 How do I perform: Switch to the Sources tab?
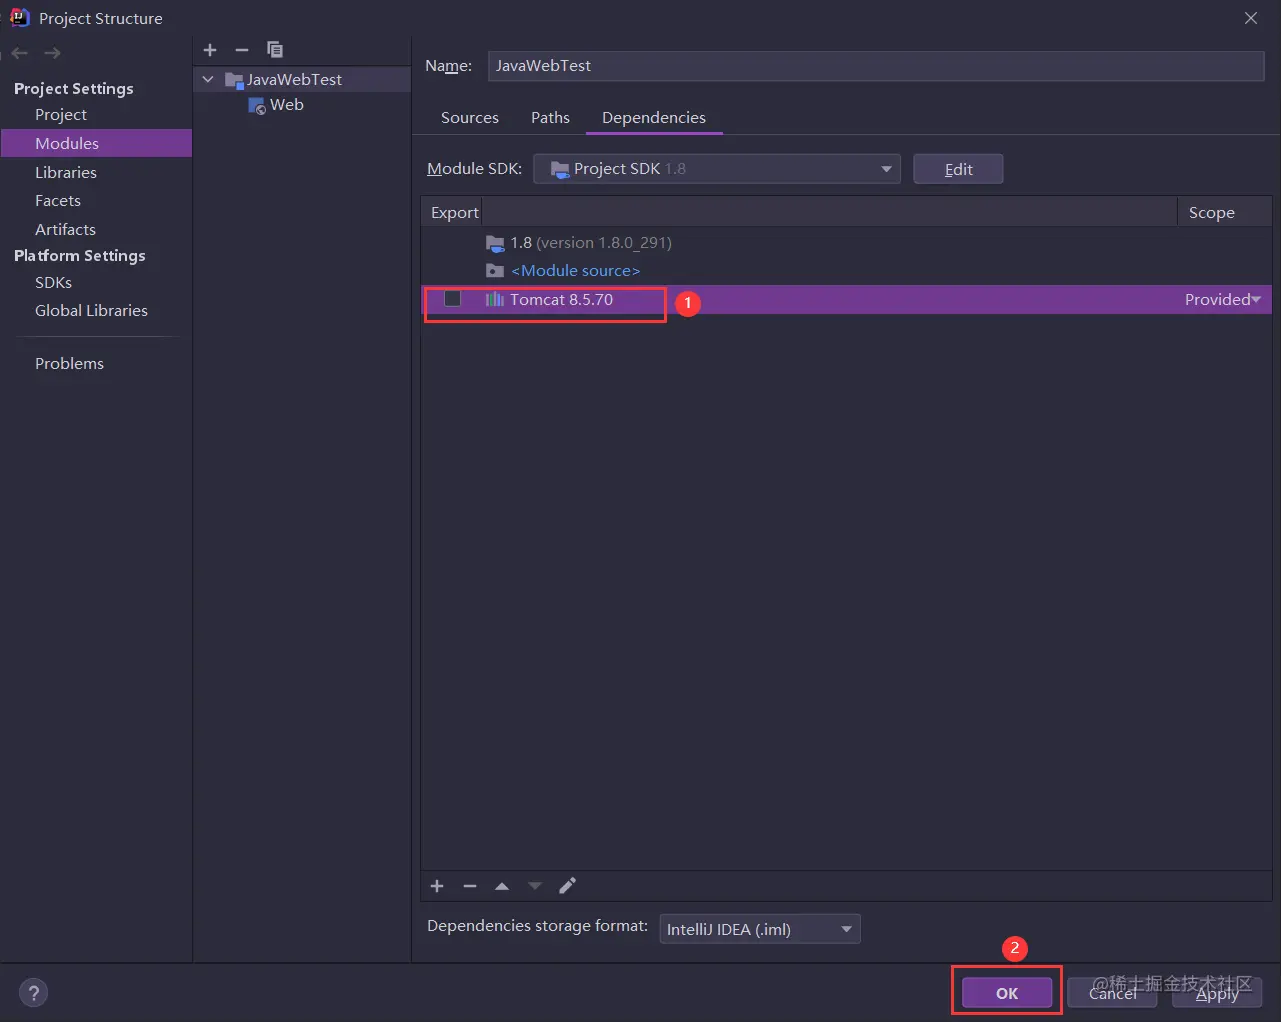pos(470,118)
